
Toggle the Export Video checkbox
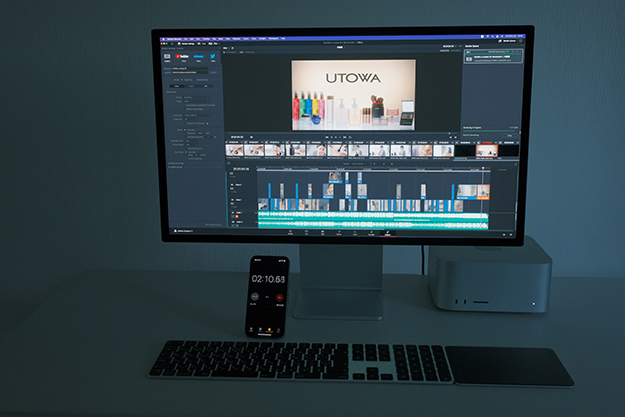pos(164,92)
